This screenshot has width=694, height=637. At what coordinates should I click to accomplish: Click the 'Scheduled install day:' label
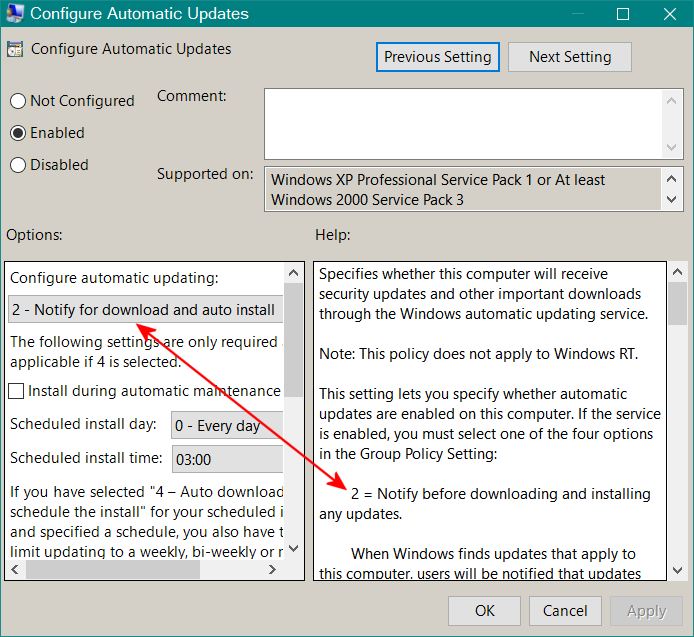(83, 424)
